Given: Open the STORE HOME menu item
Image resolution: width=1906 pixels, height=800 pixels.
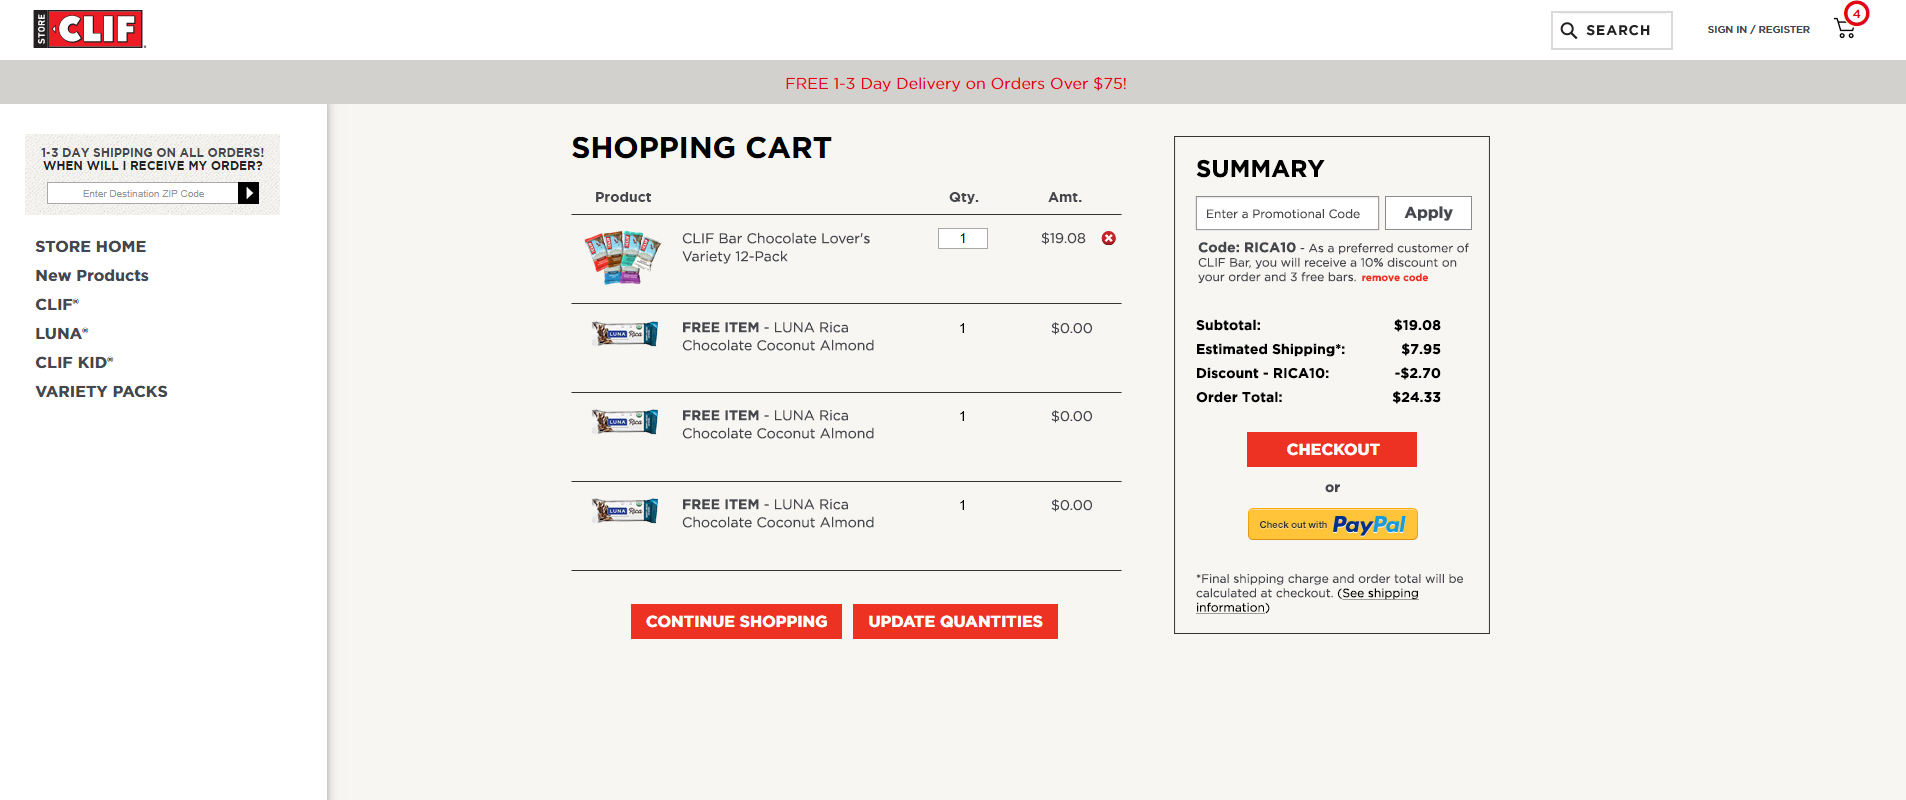Looking at the screenshot, I should 91,246.
